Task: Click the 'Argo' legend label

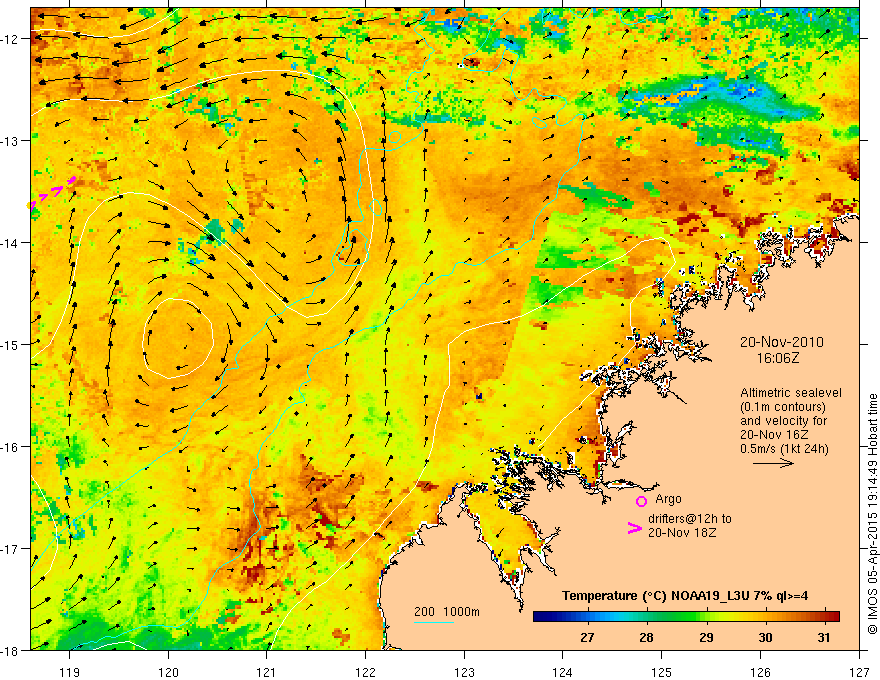Action: (x=668, y=499)
